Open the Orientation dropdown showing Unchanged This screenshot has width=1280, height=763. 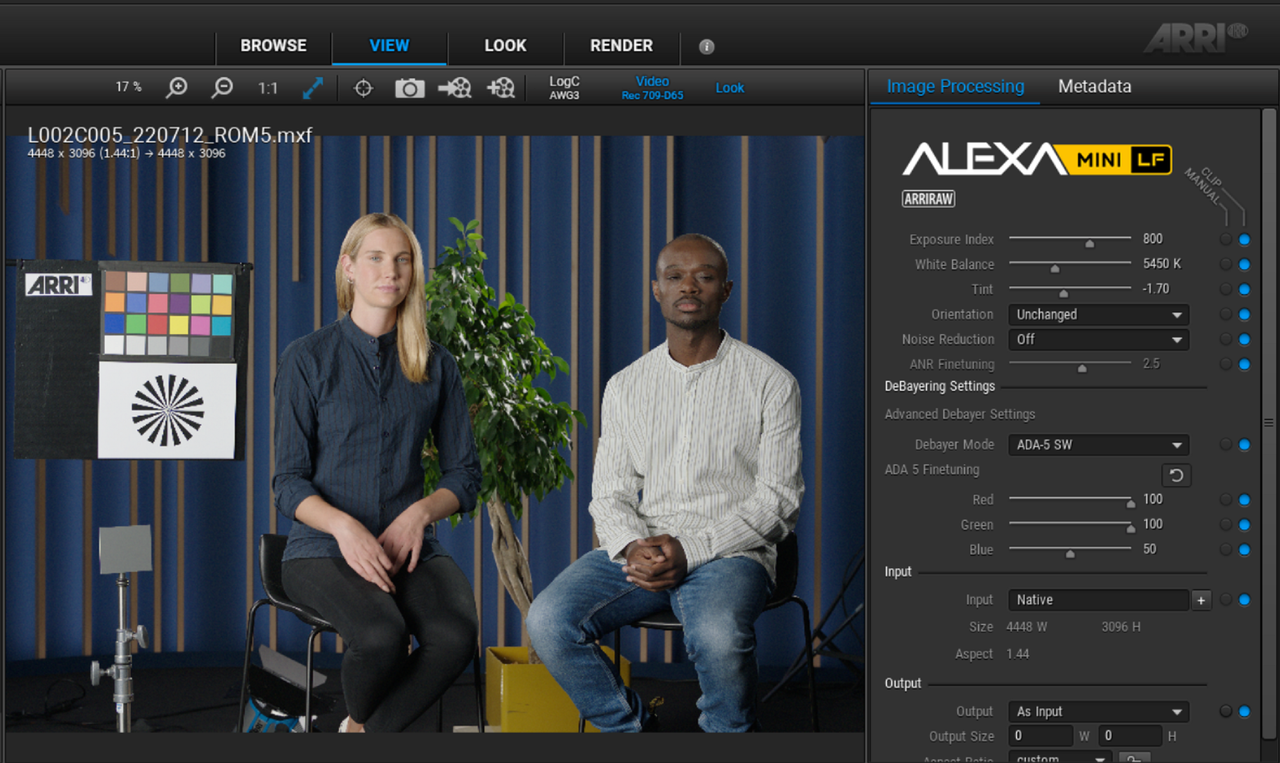pyautogui.click(x=1098, y=315)
